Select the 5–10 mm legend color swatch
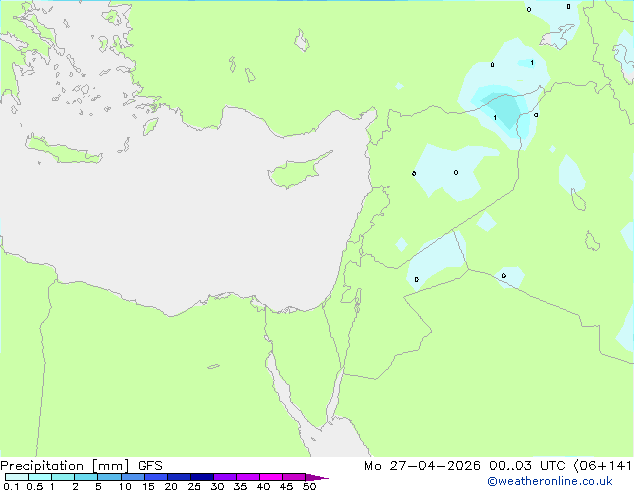The image size is (634, 490). click(x=109, y=477)
